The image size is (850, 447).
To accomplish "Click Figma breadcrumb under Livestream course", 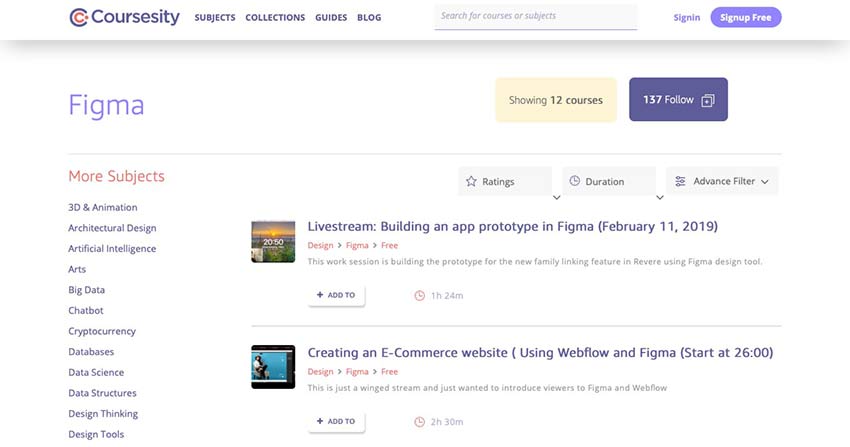I will tap(357, 245).
